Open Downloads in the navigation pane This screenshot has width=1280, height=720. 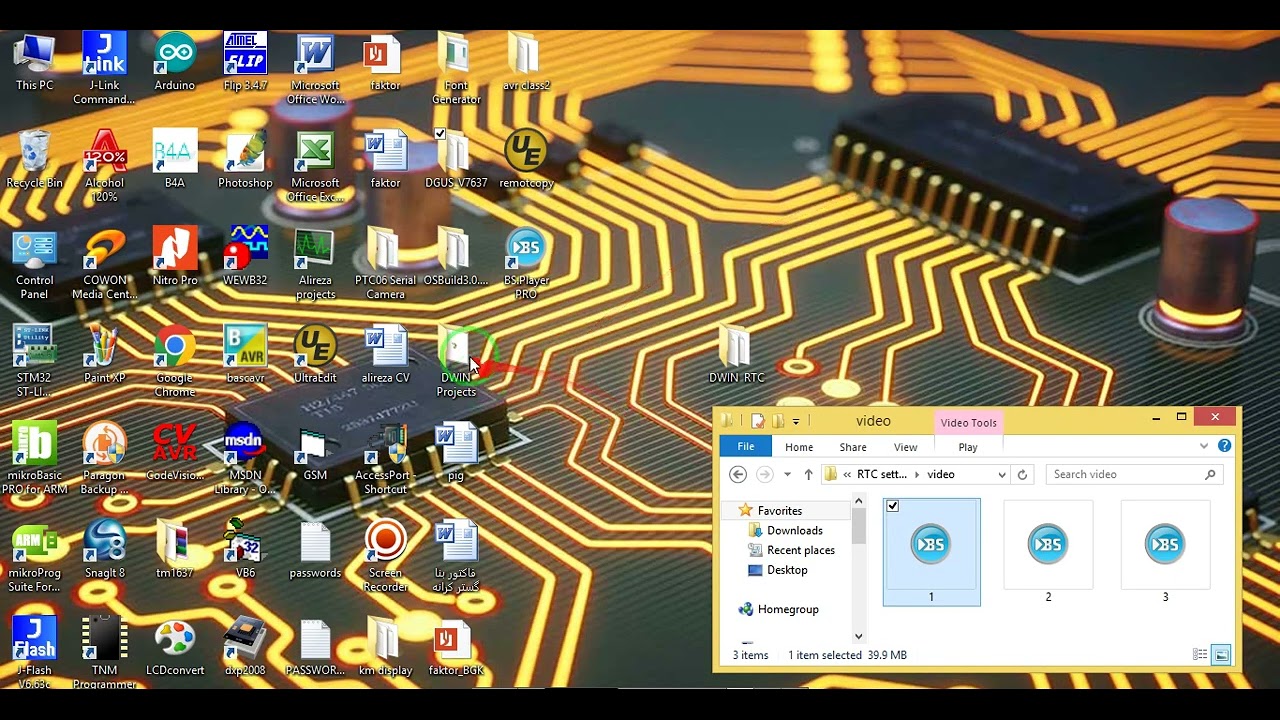[x=785, y=531]
